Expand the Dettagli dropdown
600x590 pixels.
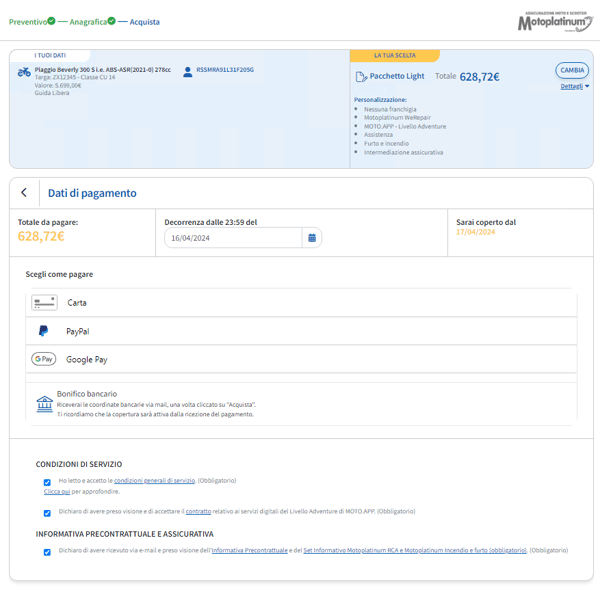pyautogui.click(x=574, y=86)
